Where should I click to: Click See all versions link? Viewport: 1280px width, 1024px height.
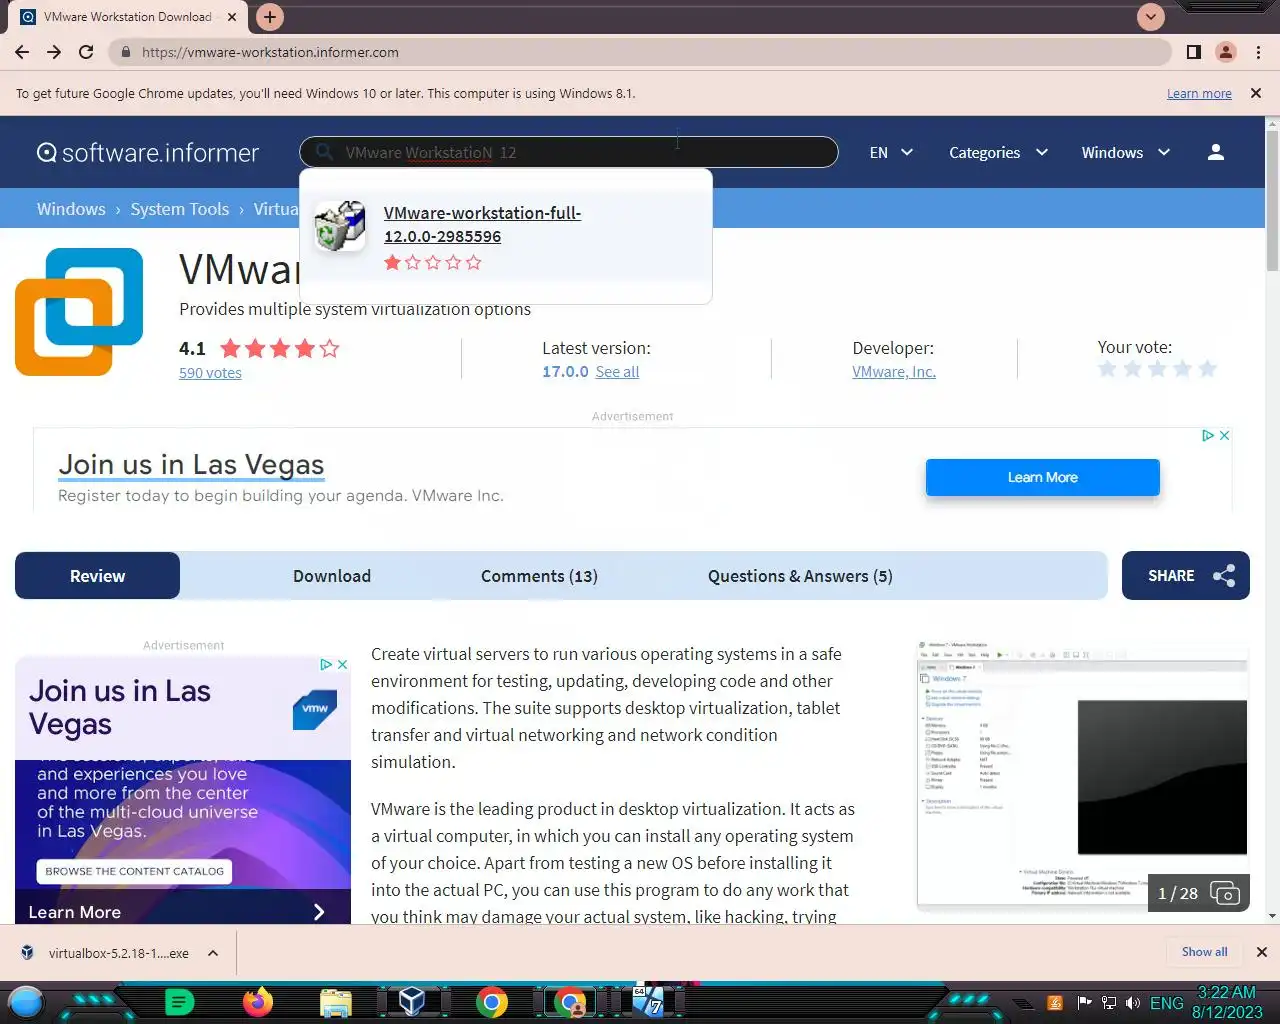point(617,371)
